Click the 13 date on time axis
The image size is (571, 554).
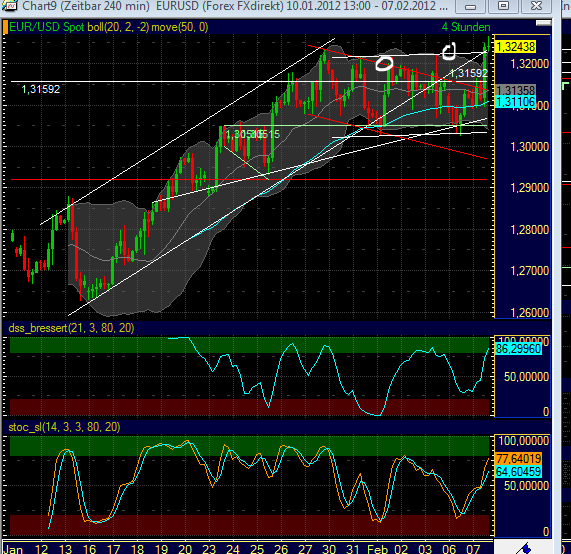coord(65,549)
